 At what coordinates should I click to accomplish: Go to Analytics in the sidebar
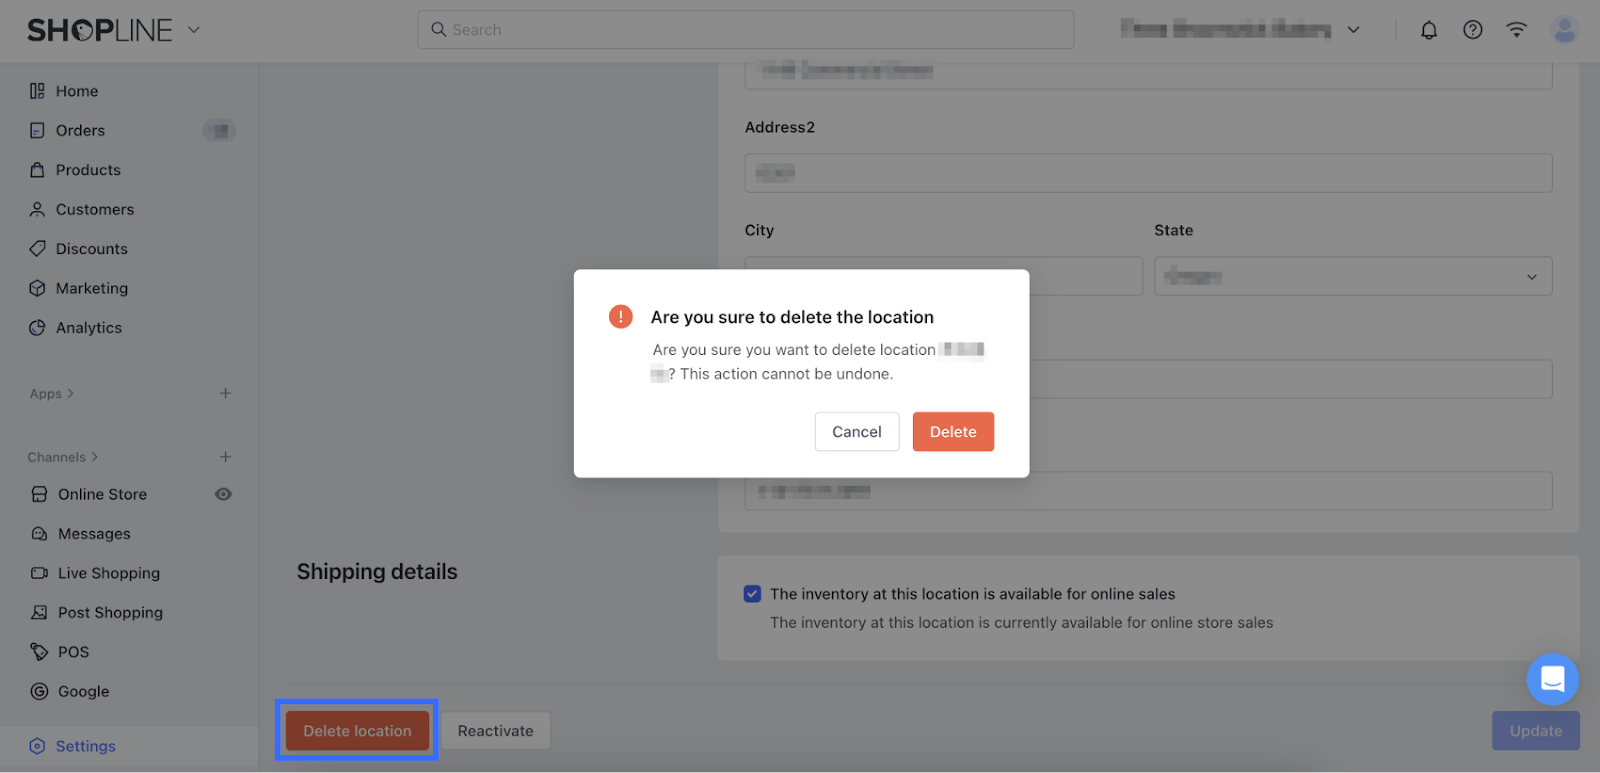[x=89, y=328]
